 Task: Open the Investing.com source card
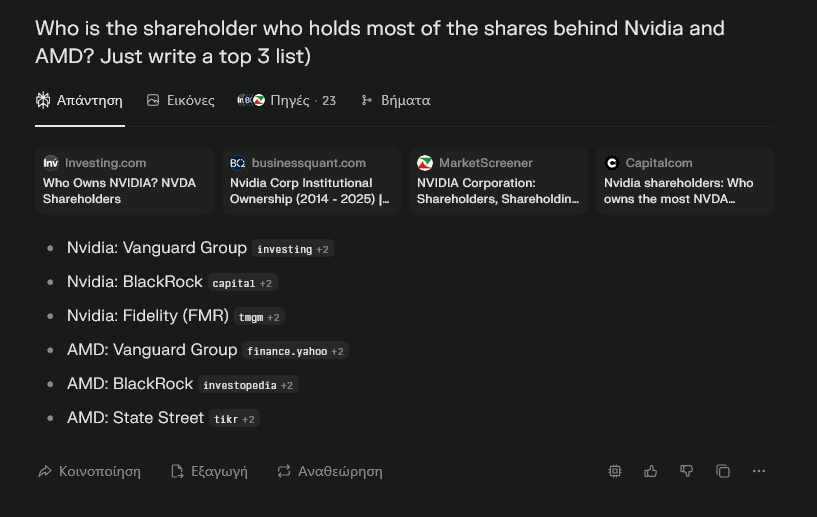pyautogui.click(x=125, y=181)
